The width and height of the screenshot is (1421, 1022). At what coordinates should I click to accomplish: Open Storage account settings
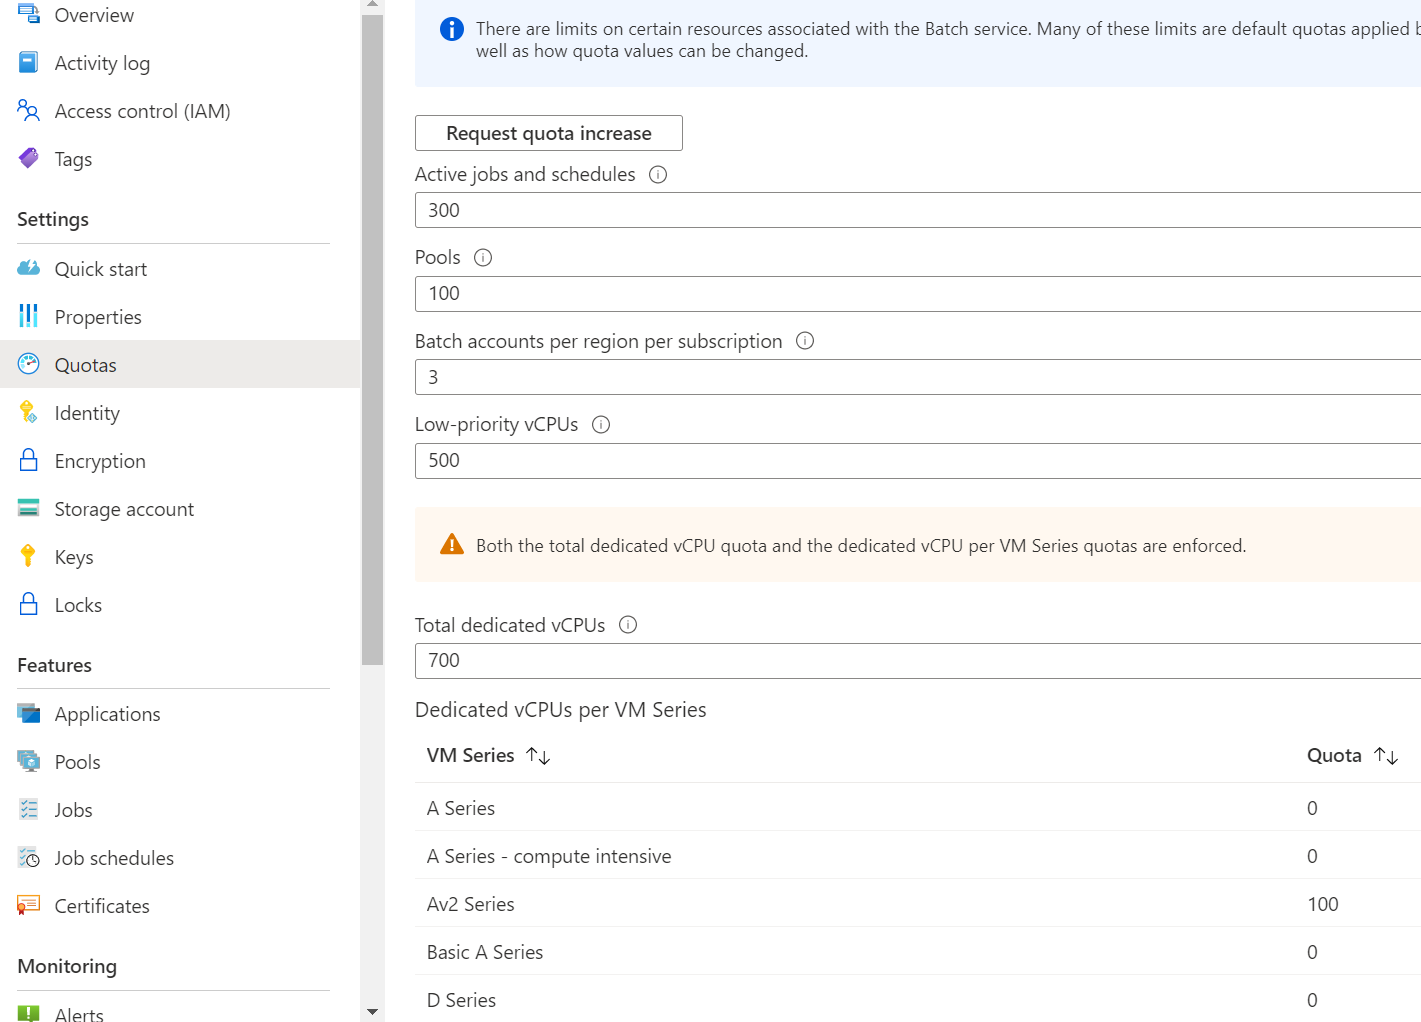pyautogui.click(x=124, y=508)
